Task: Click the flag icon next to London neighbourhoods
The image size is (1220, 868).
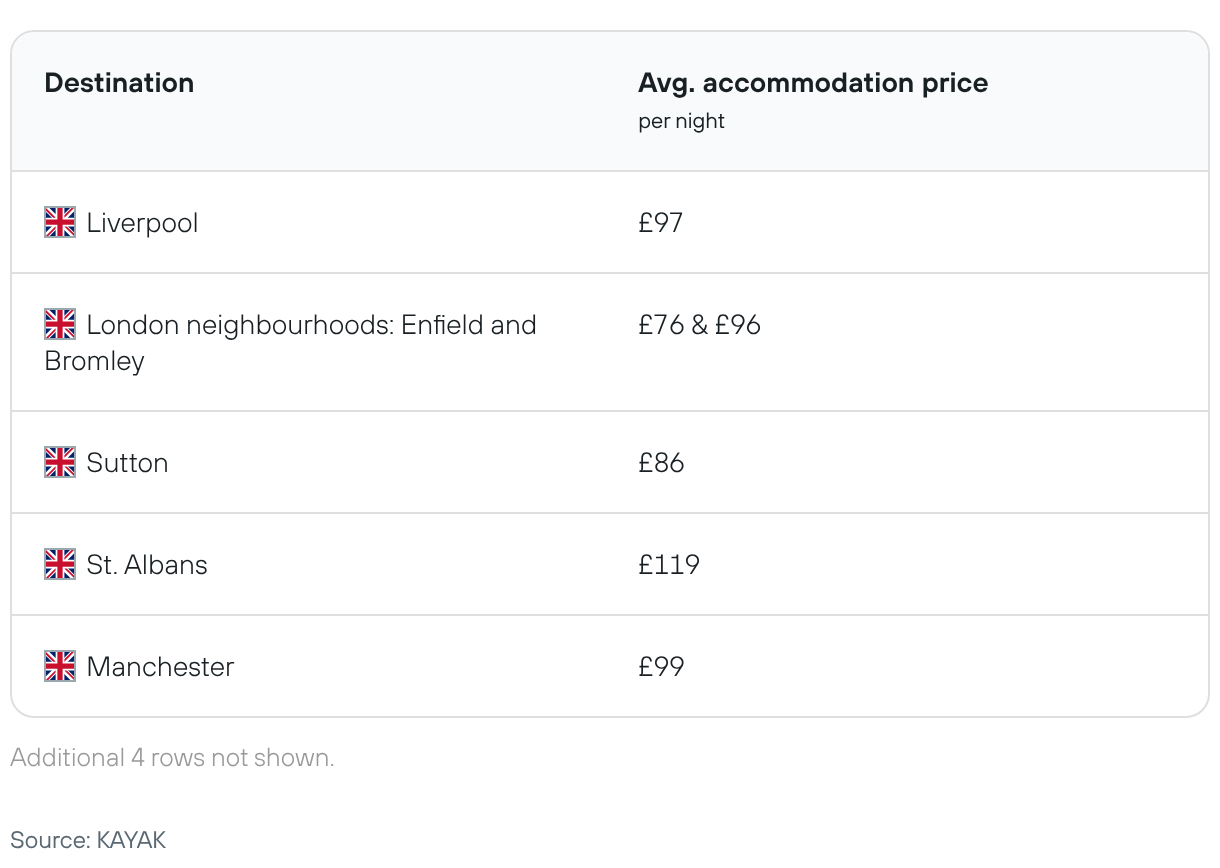Action: (x=60, y=324)
